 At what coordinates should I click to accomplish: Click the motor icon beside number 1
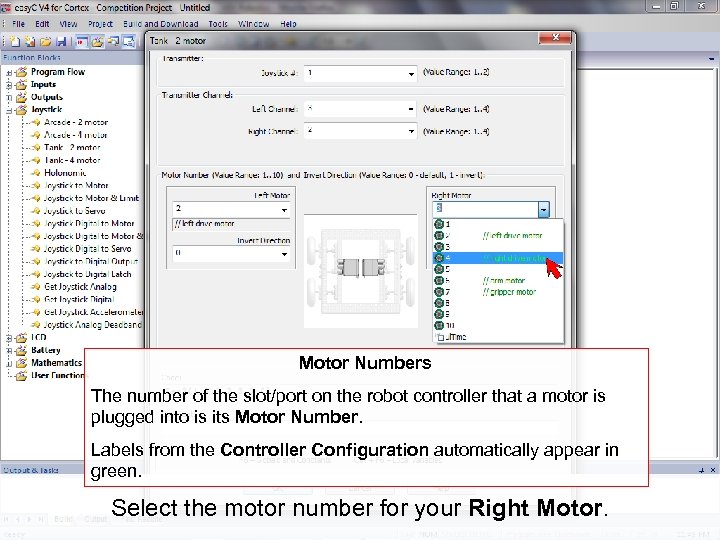tap(439, 224)
